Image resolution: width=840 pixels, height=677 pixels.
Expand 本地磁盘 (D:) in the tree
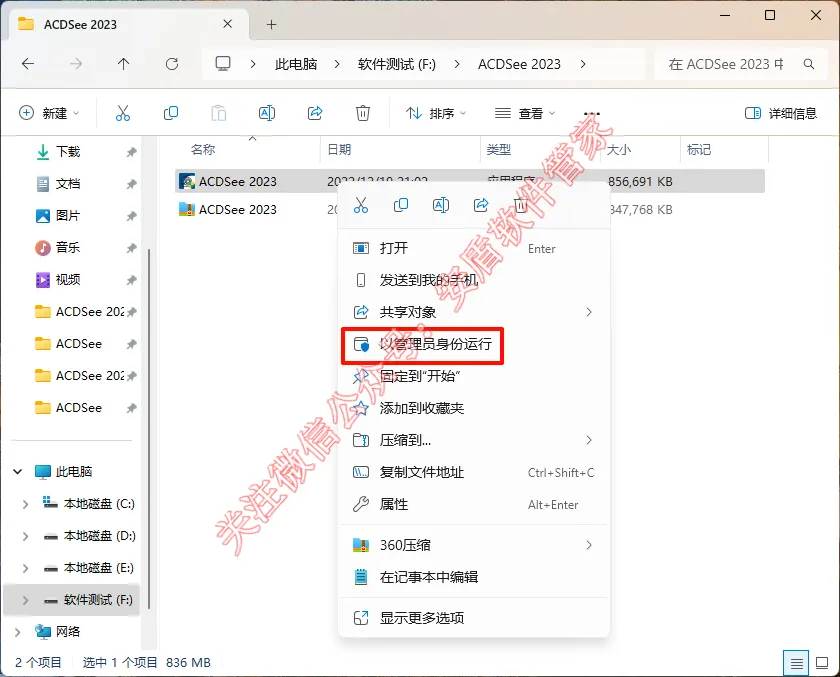tap(25, 536)
